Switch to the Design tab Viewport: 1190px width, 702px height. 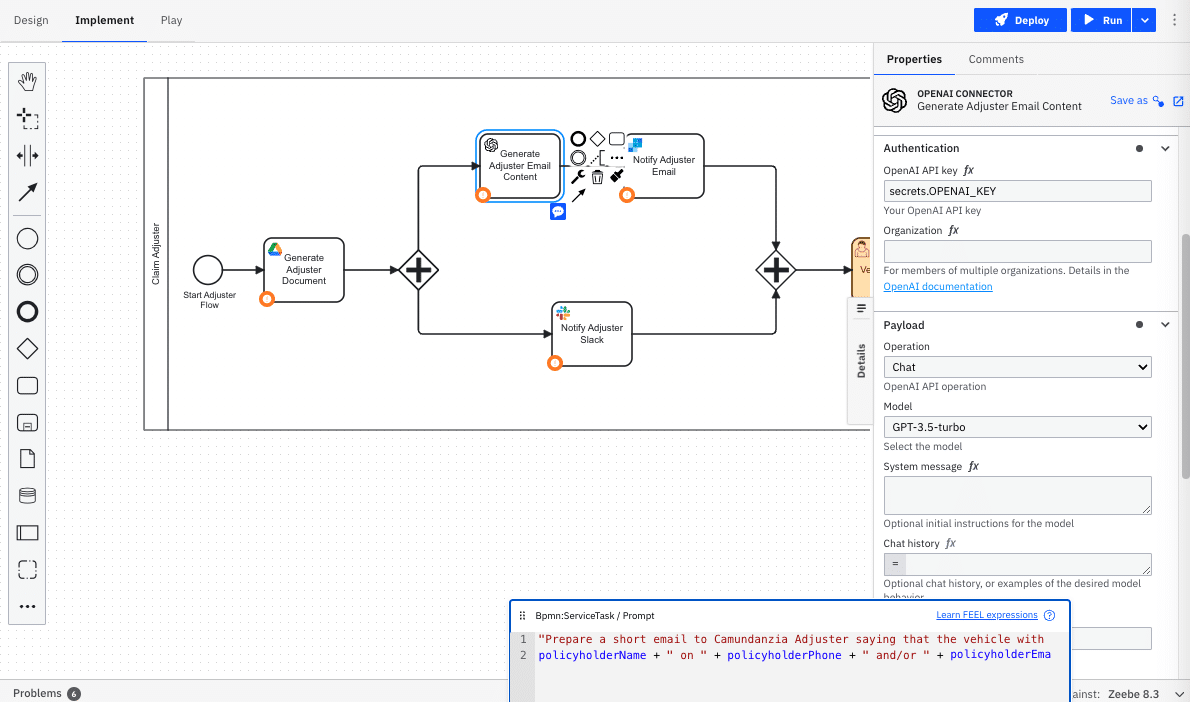point(31,20)
